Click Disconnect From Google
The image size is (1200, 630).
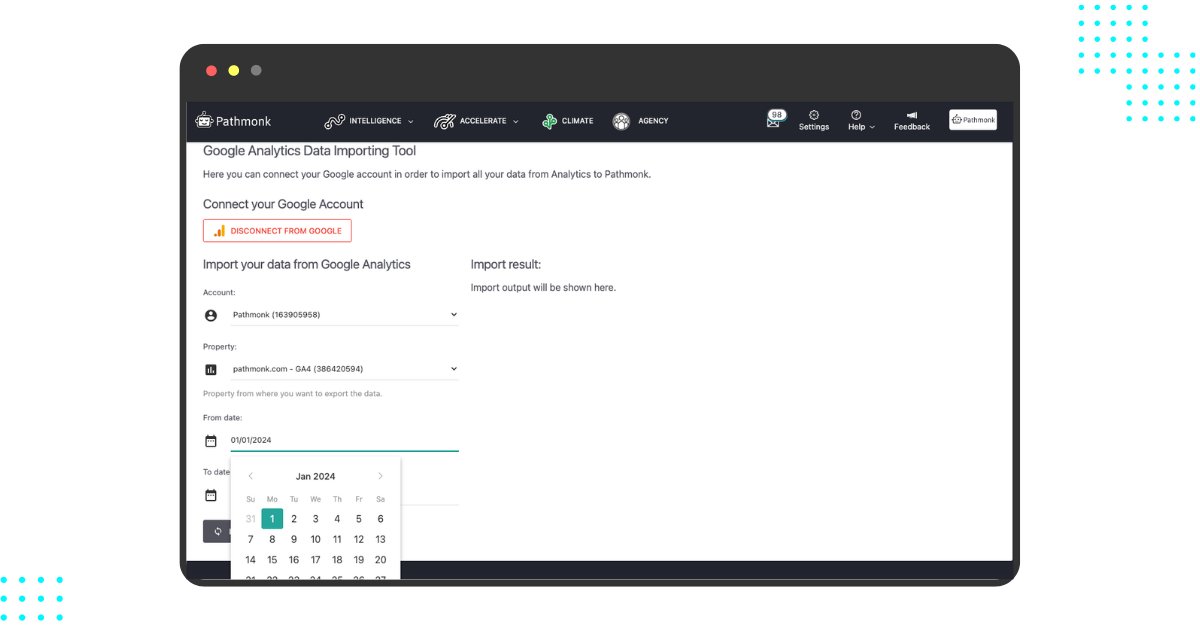click(277, 230)
